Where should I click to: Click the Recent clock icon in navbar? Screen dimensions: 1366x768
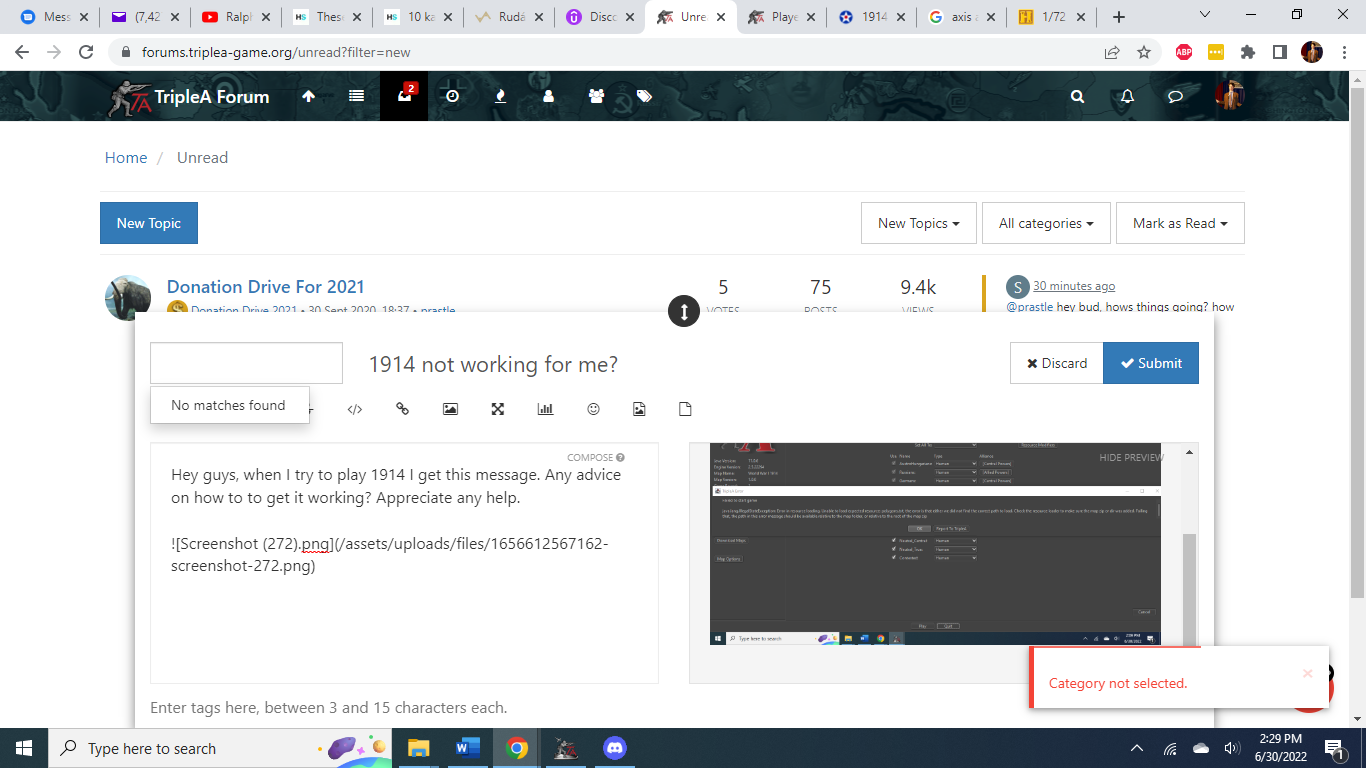click(x=452, y=96)
